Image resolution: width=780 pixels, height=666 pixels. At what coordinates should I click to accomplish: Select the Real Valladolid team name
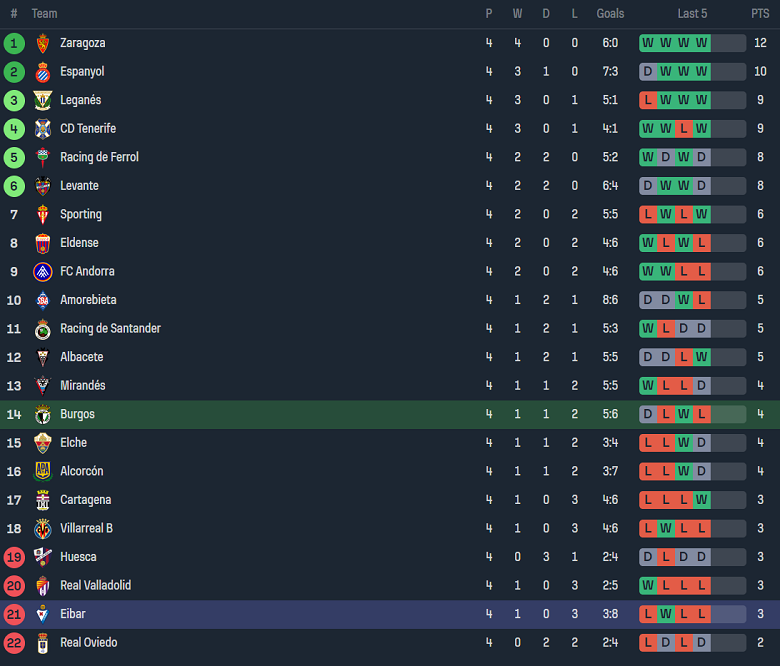tap(95, 585)
